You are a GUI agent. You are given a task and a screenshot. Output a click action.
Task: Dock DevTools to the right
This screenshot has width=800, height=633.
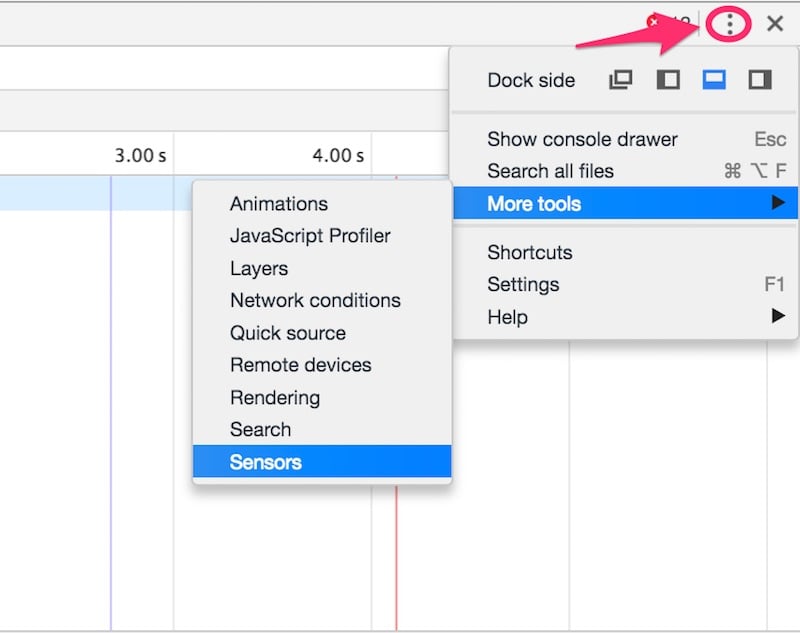coord(760,80)
